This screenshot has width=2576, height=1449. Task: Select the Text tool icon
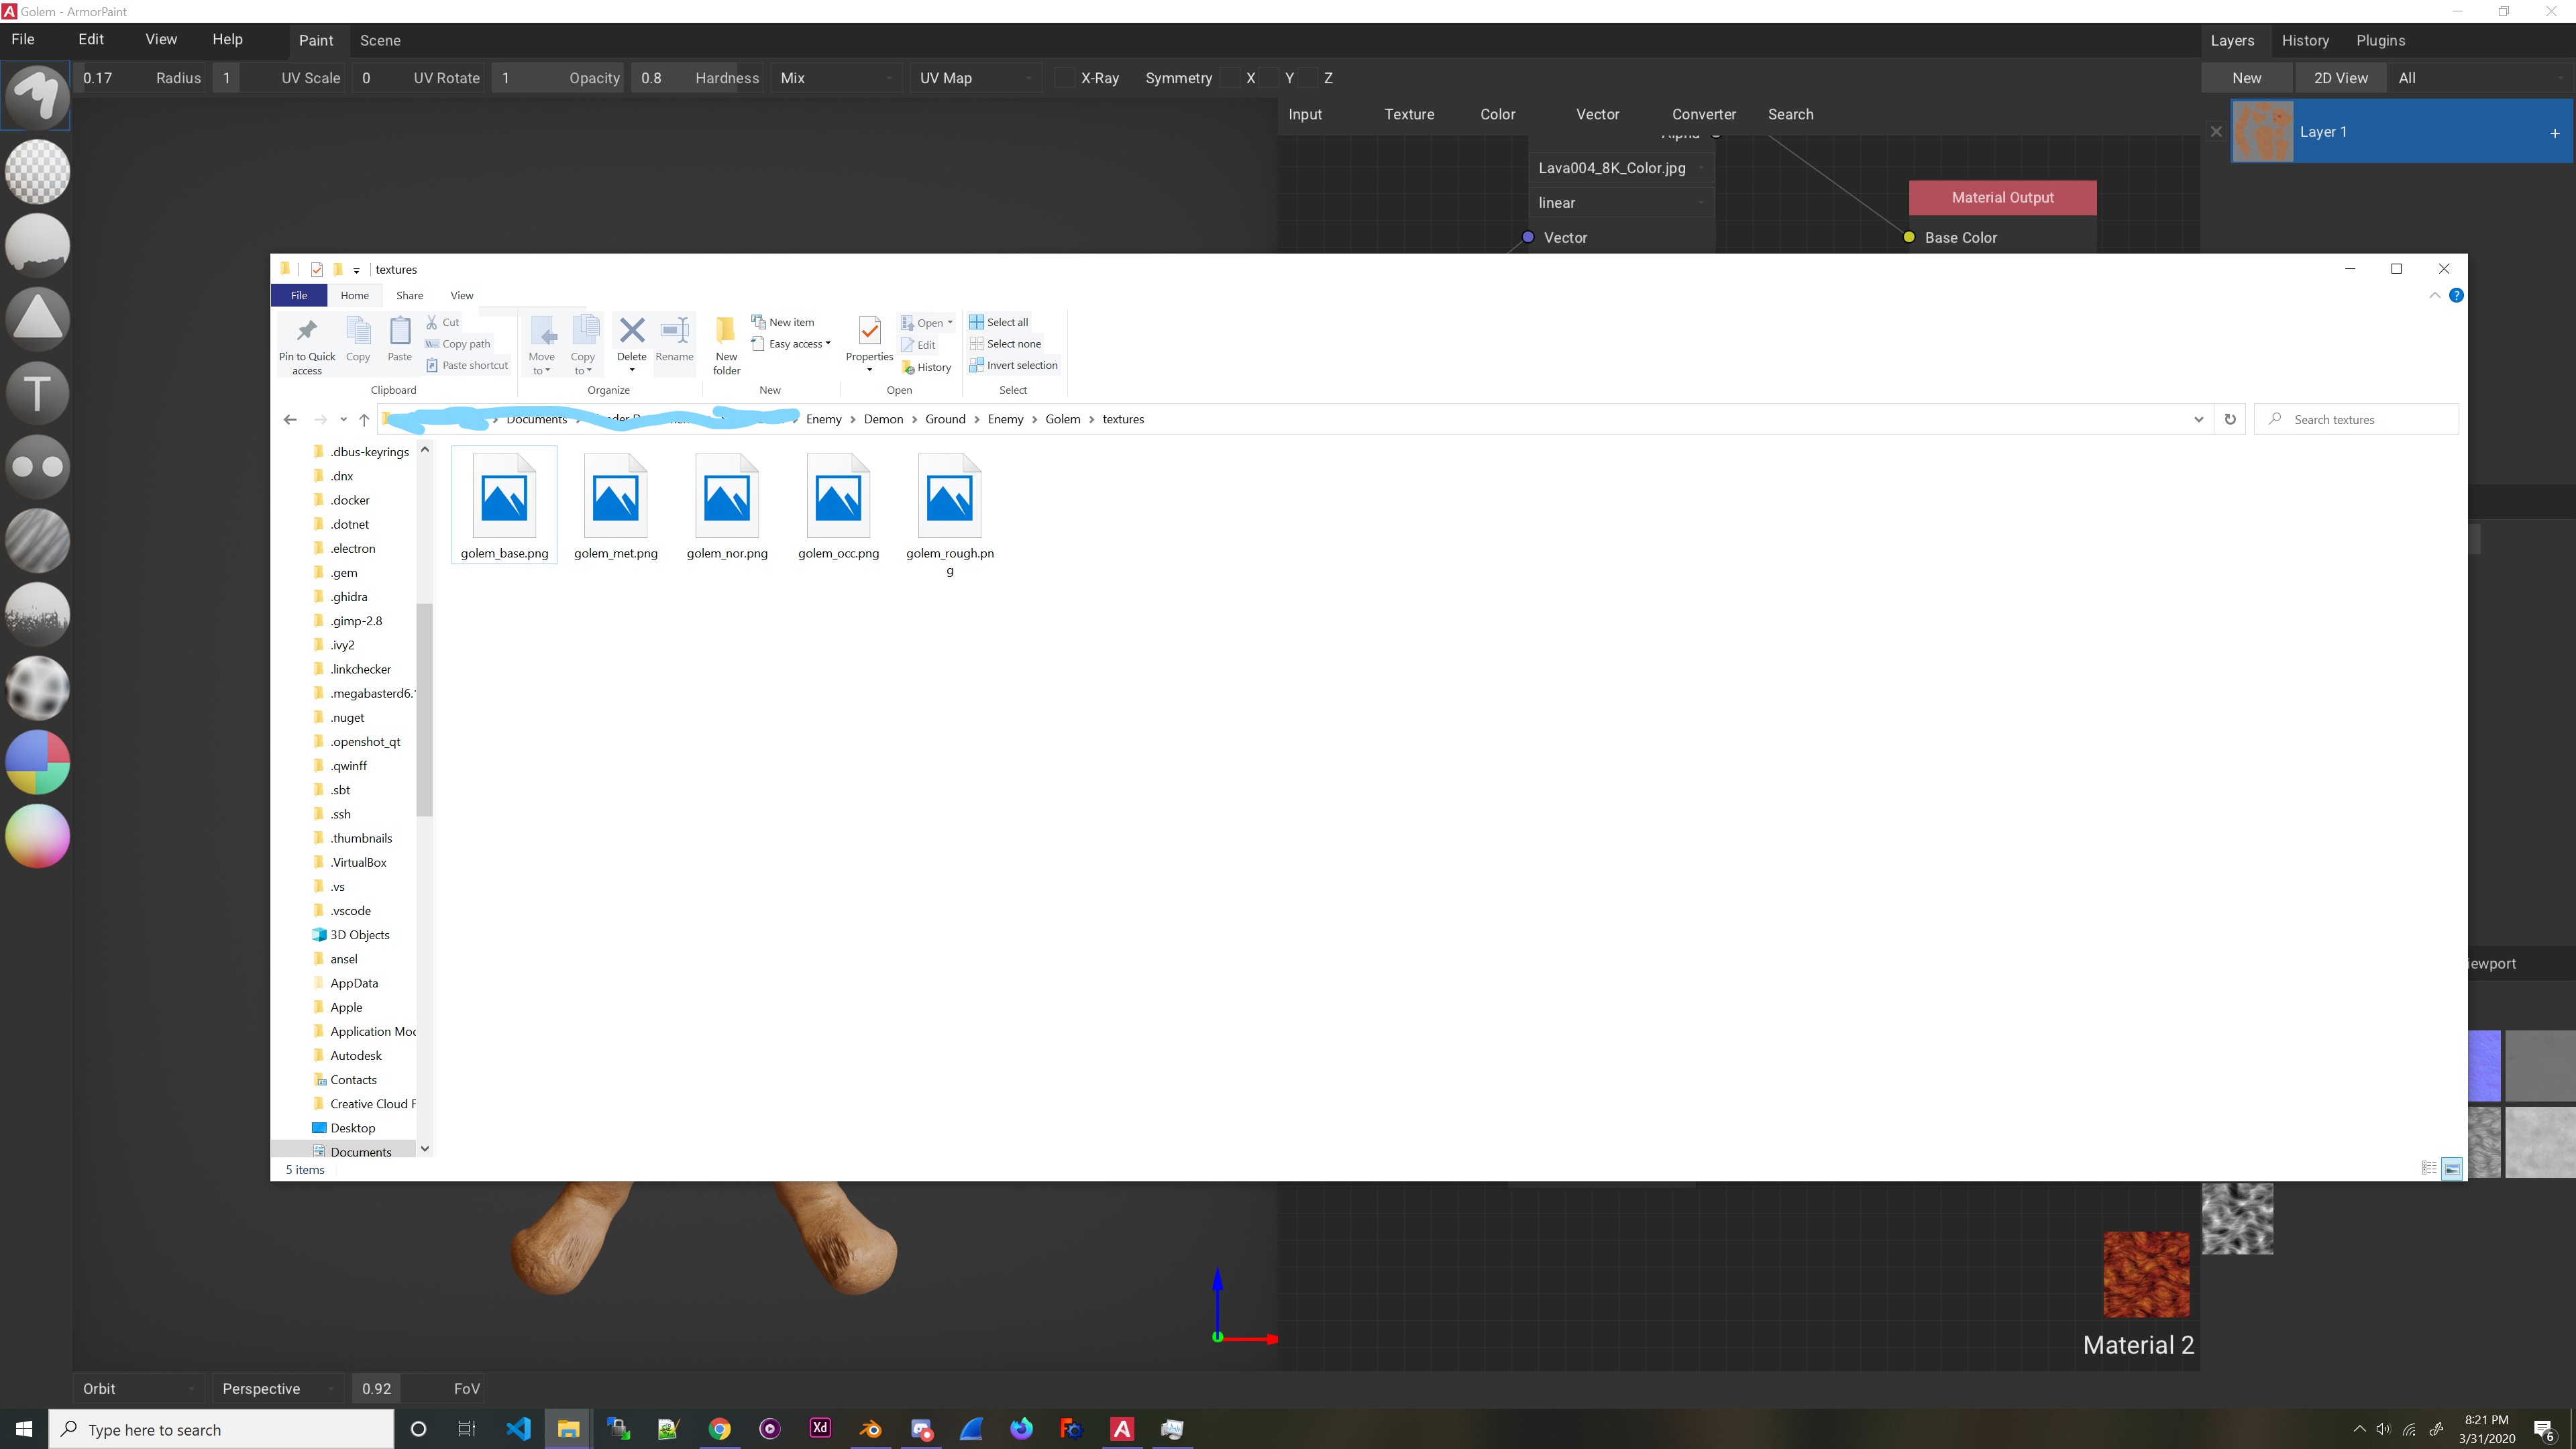pyautogui.click(x=37, y=392)
